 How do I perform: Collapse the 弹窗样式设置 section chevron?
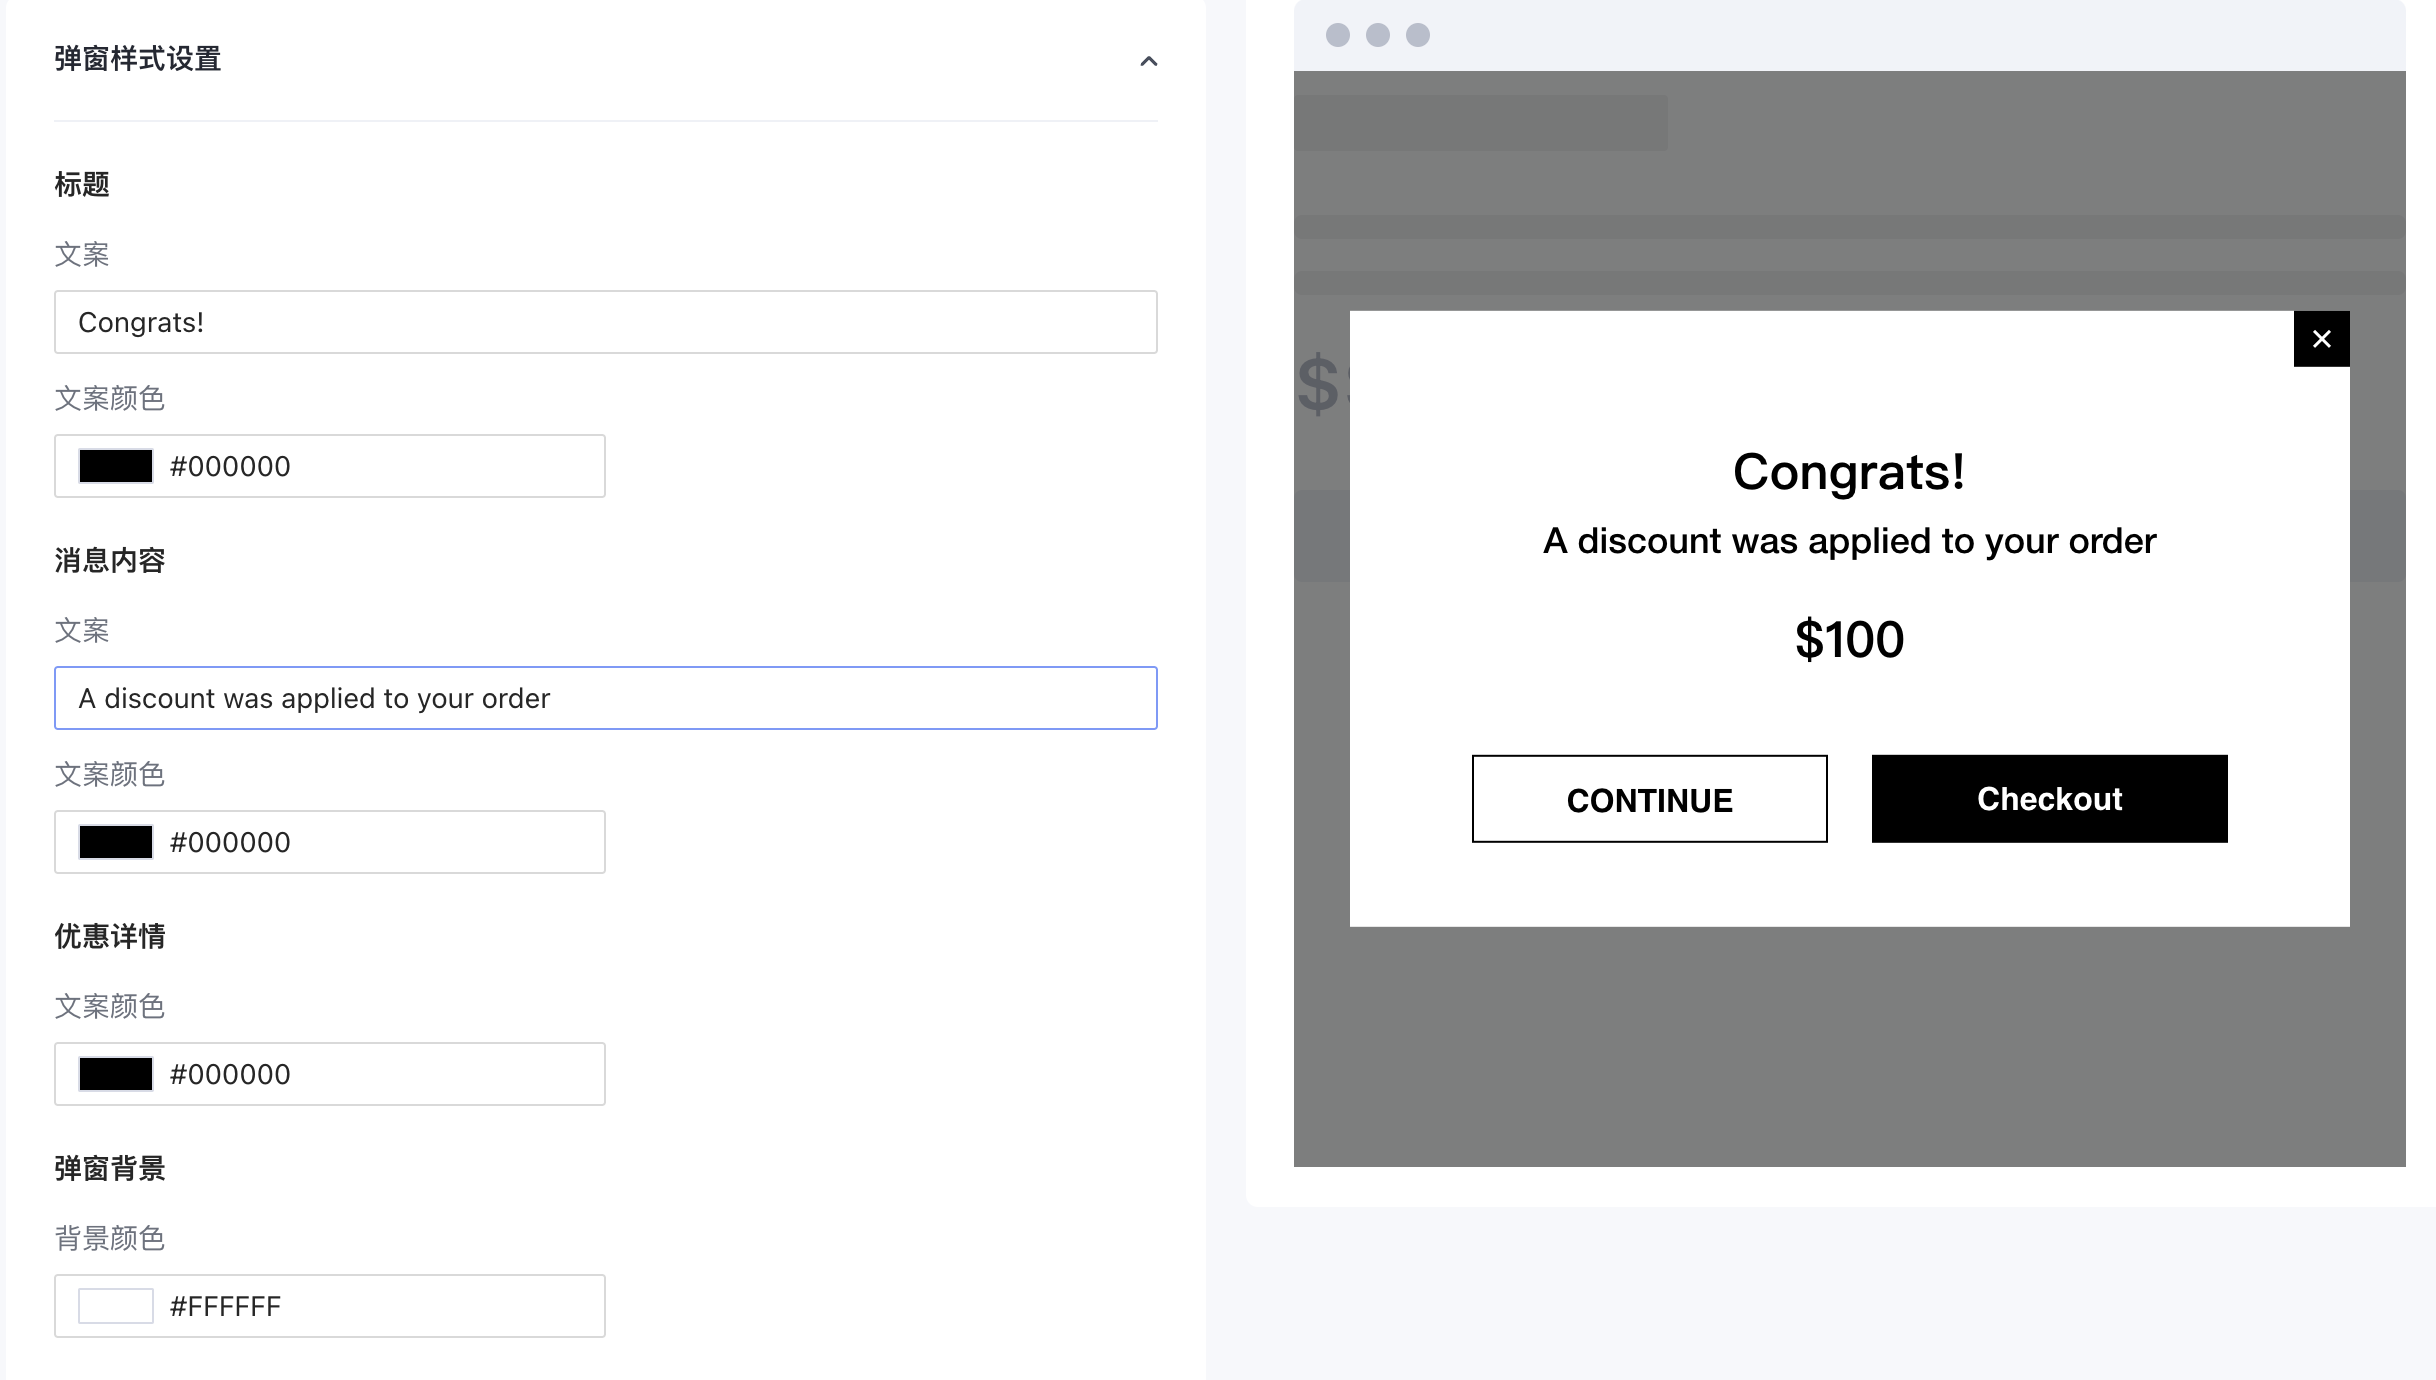[1148, 61]
